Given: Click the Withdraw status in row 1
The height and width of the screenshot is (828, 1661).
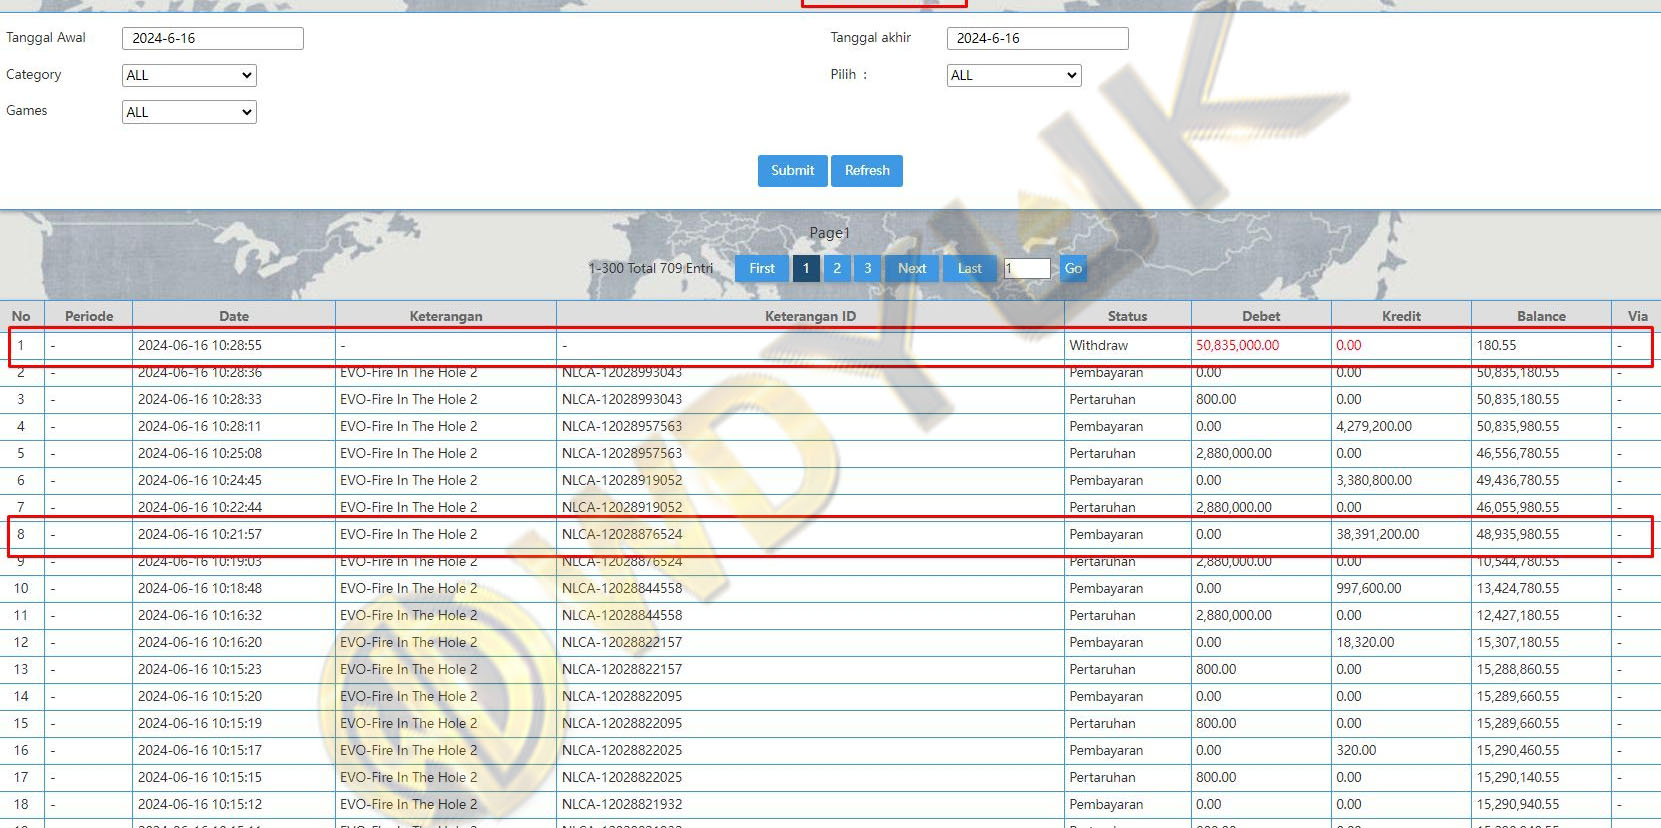Looking at the screenshot, I should click(x=1098, y=345).
